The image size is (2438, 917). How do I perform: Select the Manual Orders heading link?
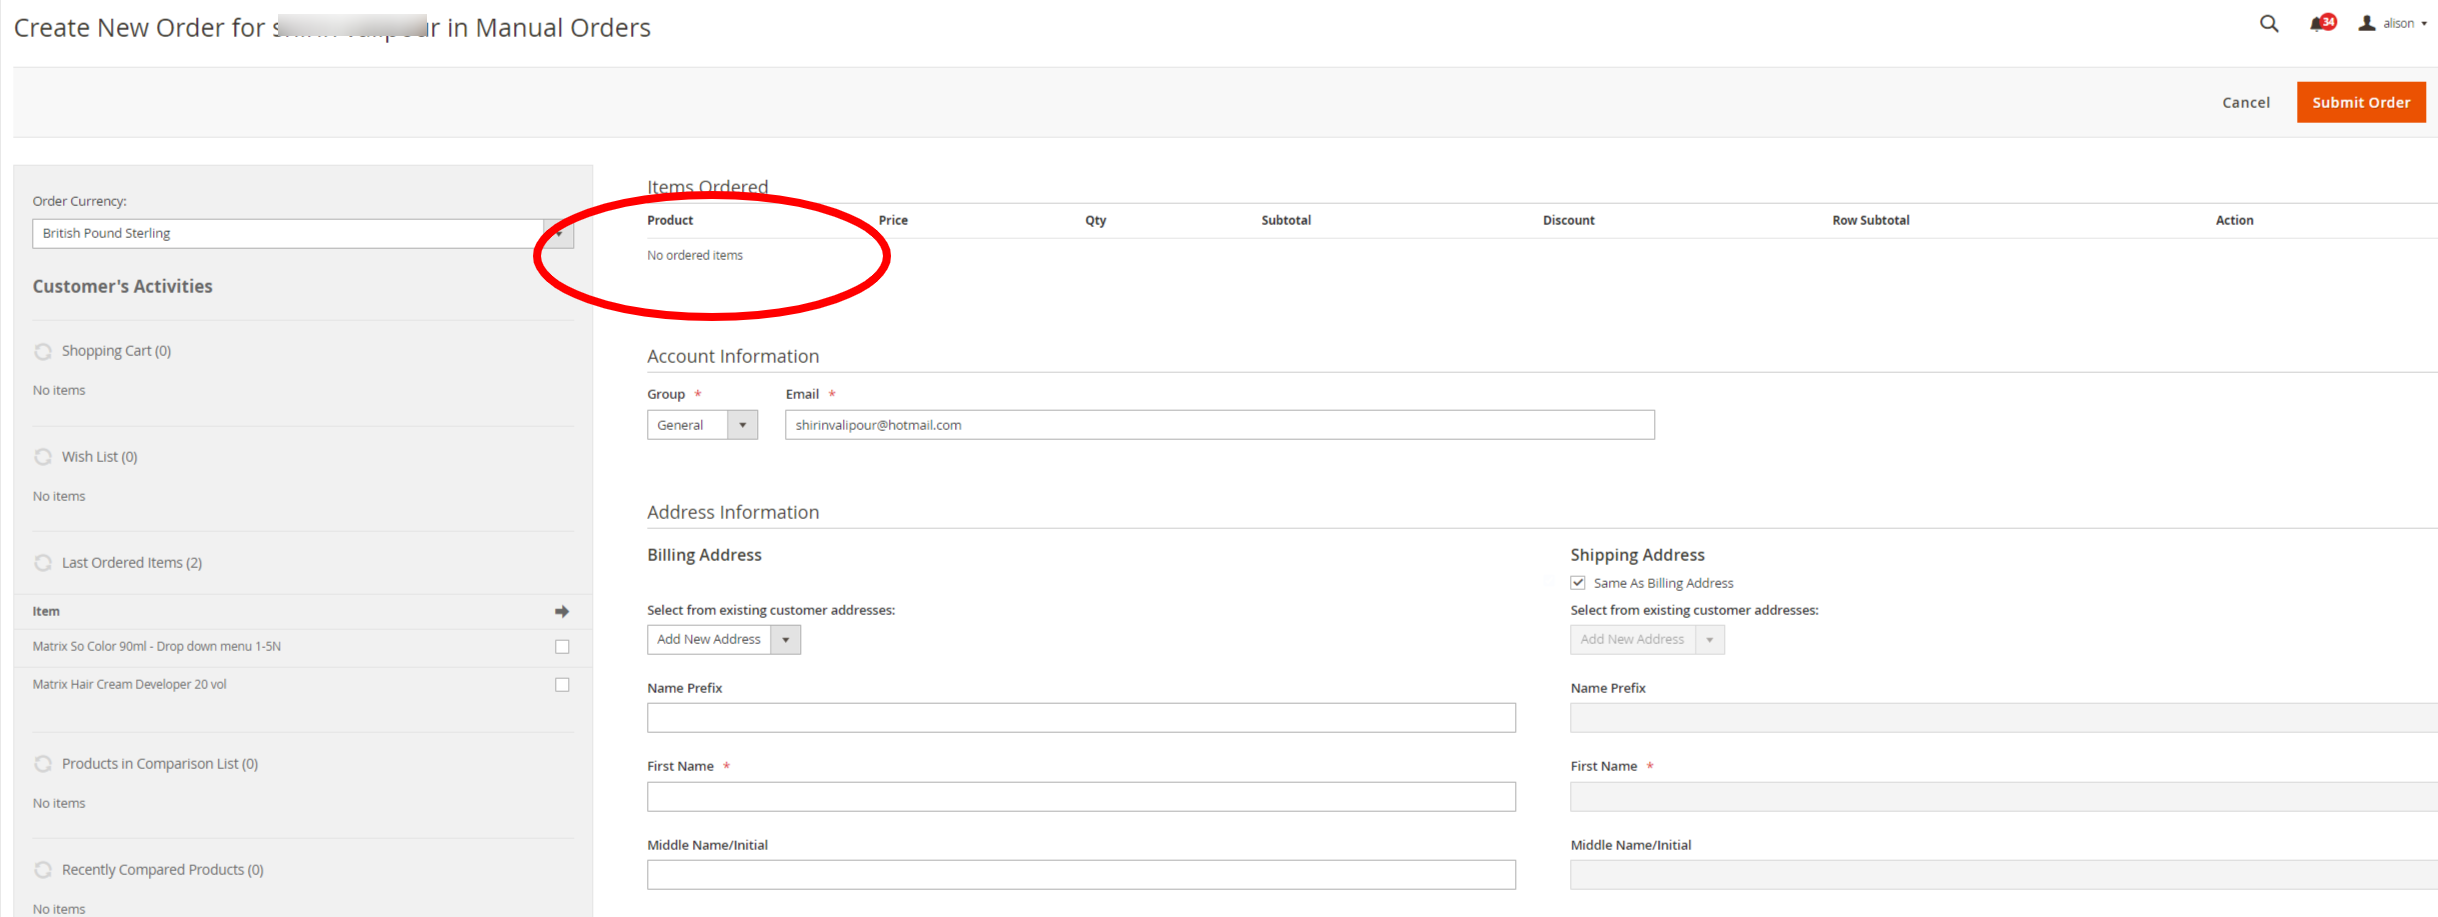point(563,27)
